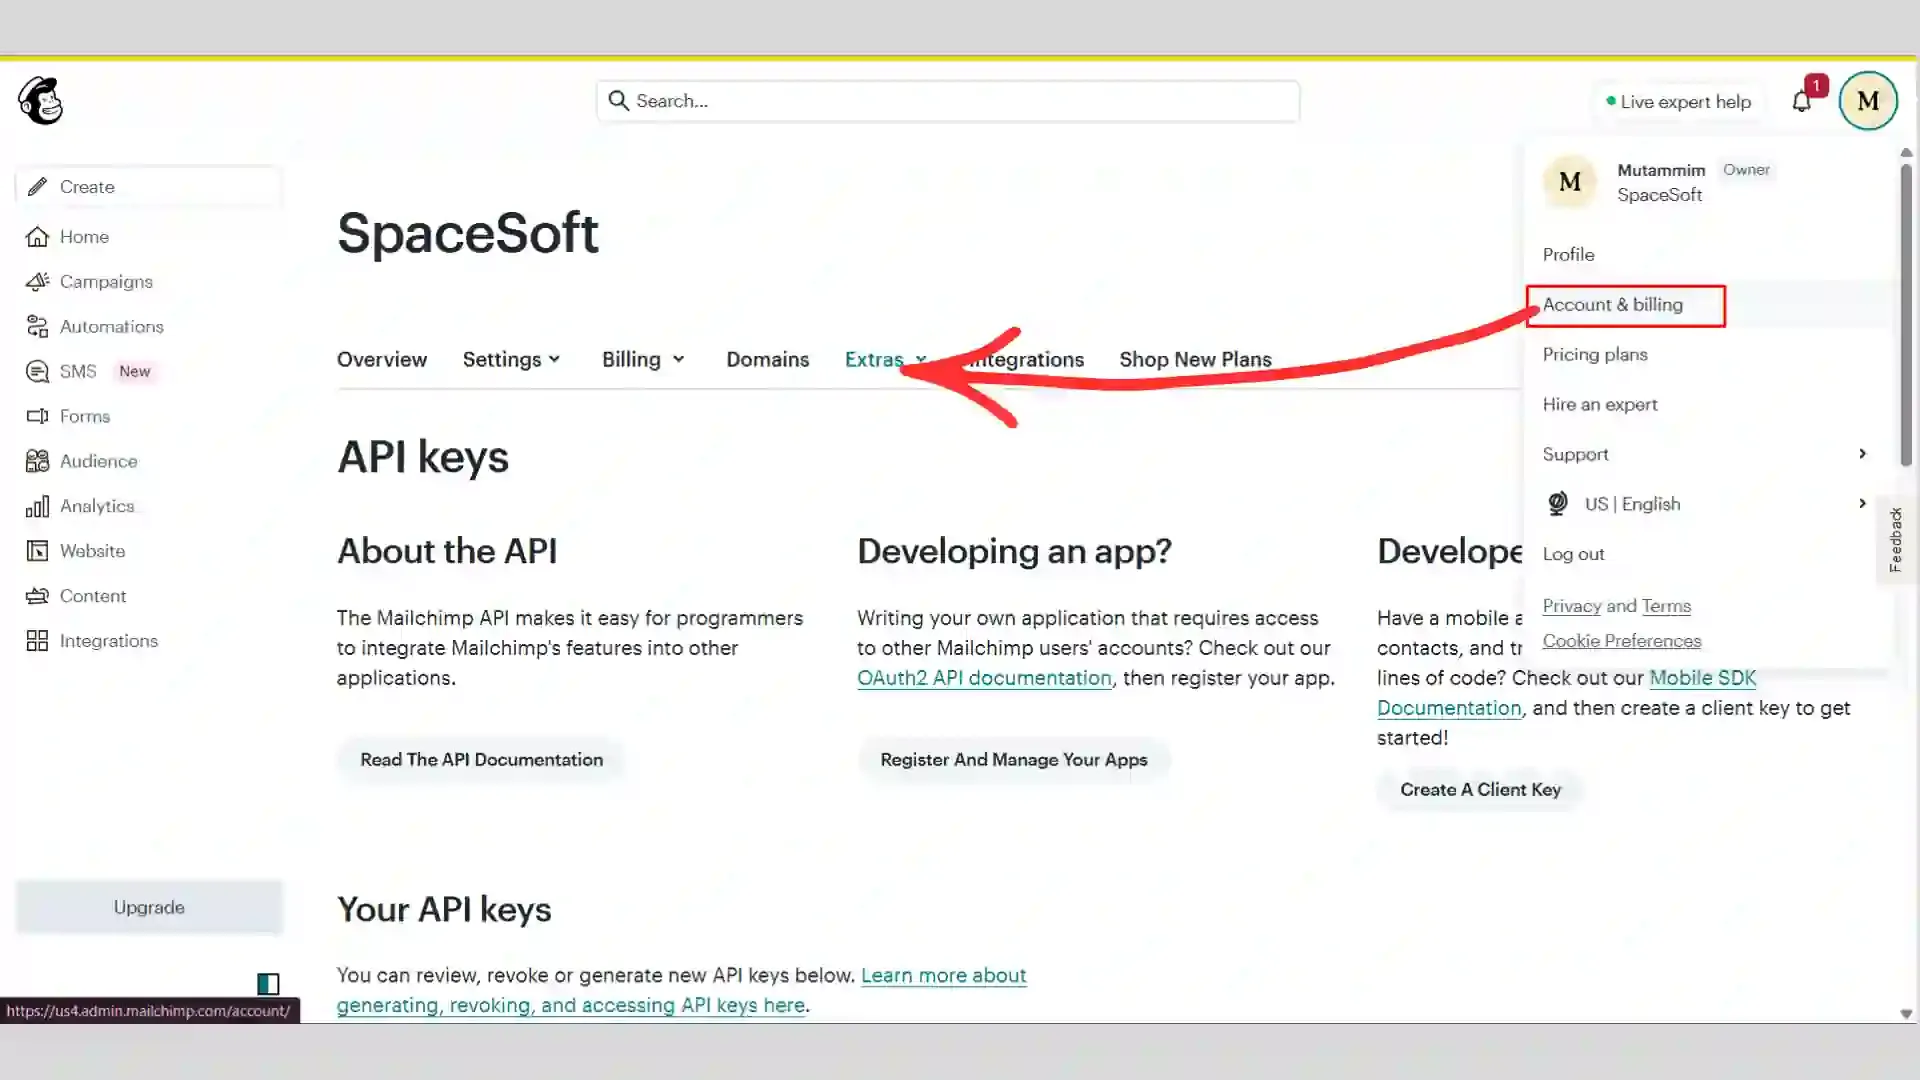Collapse the sidebar with the panel icon

coord(268,984)
